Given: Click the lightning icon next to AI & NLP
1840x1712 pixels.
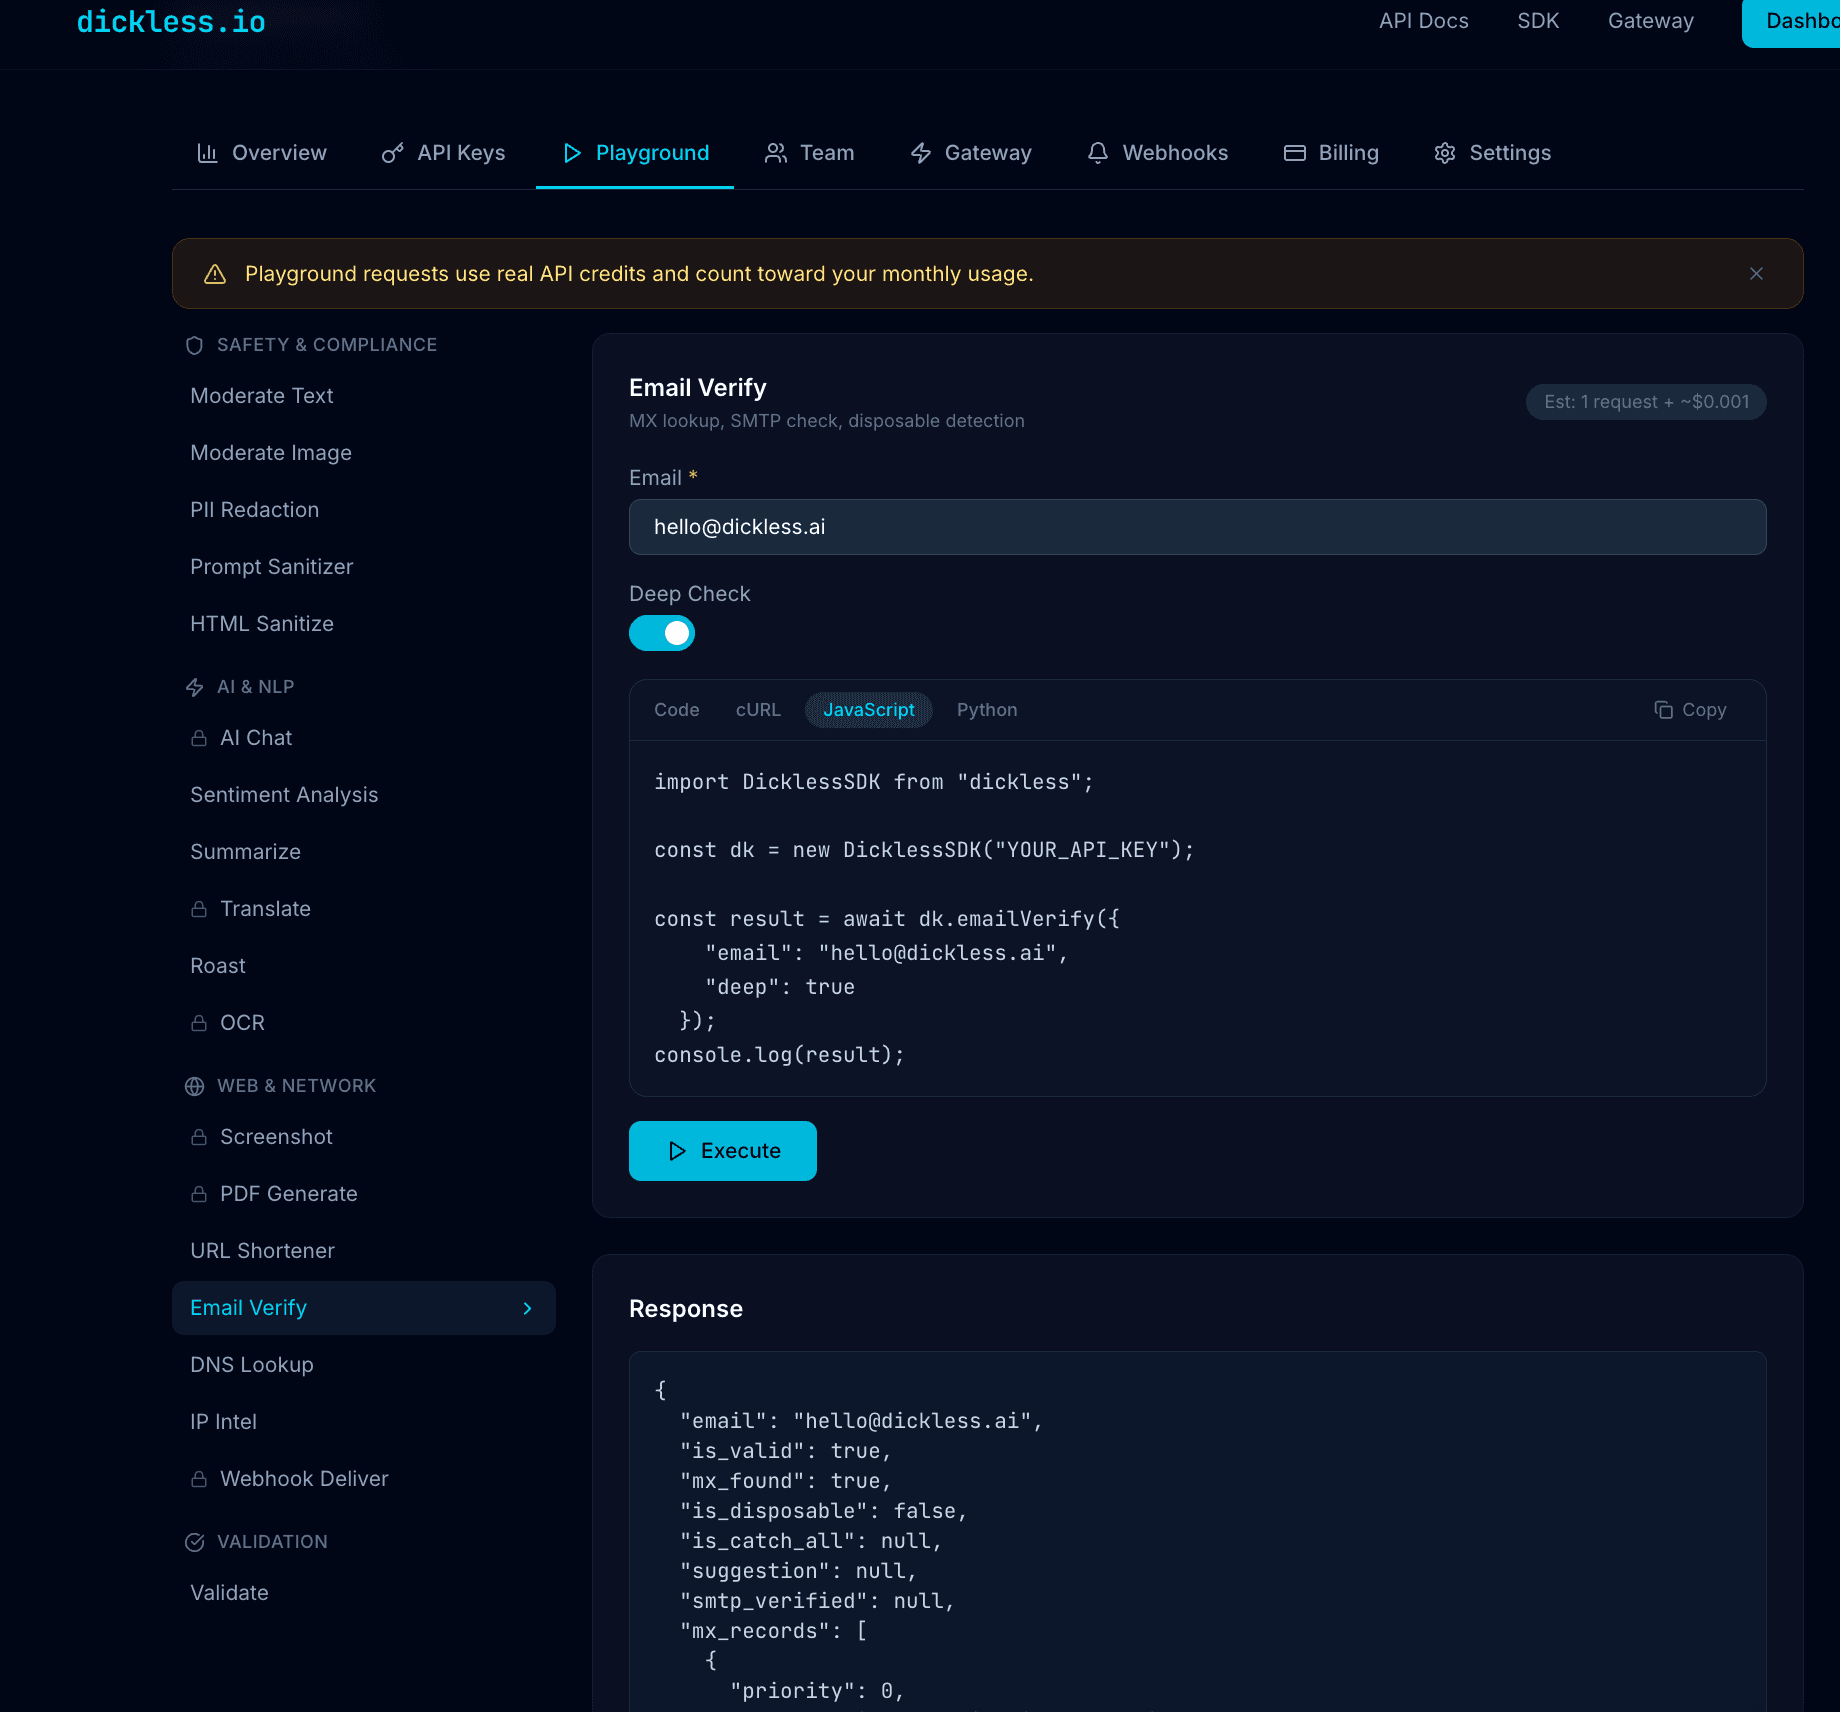Looking at the screenshot, I should click(x=194, y=687).
